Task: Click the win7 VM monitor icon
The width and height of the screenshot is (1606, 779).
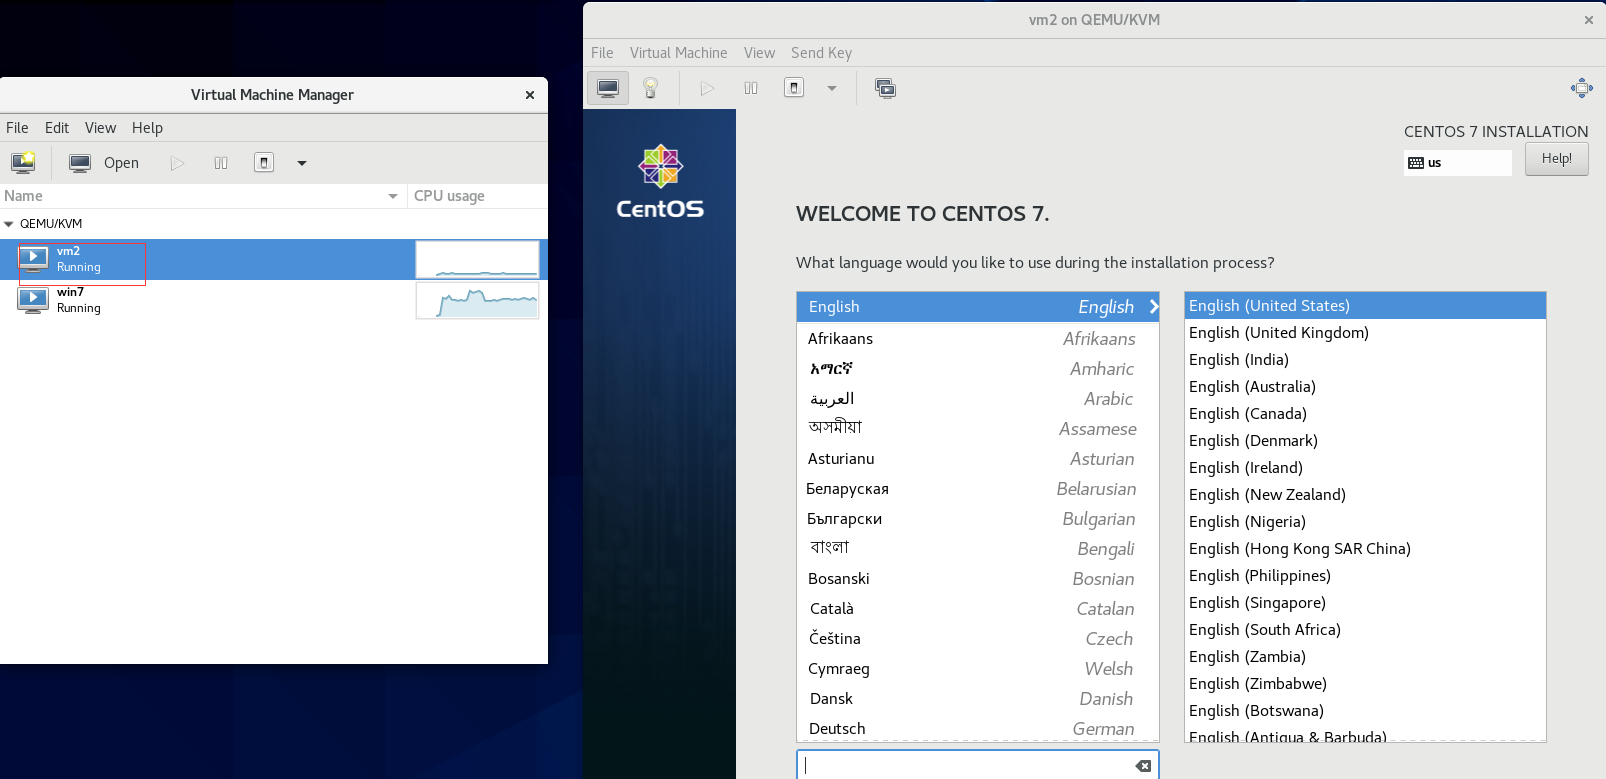Action: coord(33,300)
